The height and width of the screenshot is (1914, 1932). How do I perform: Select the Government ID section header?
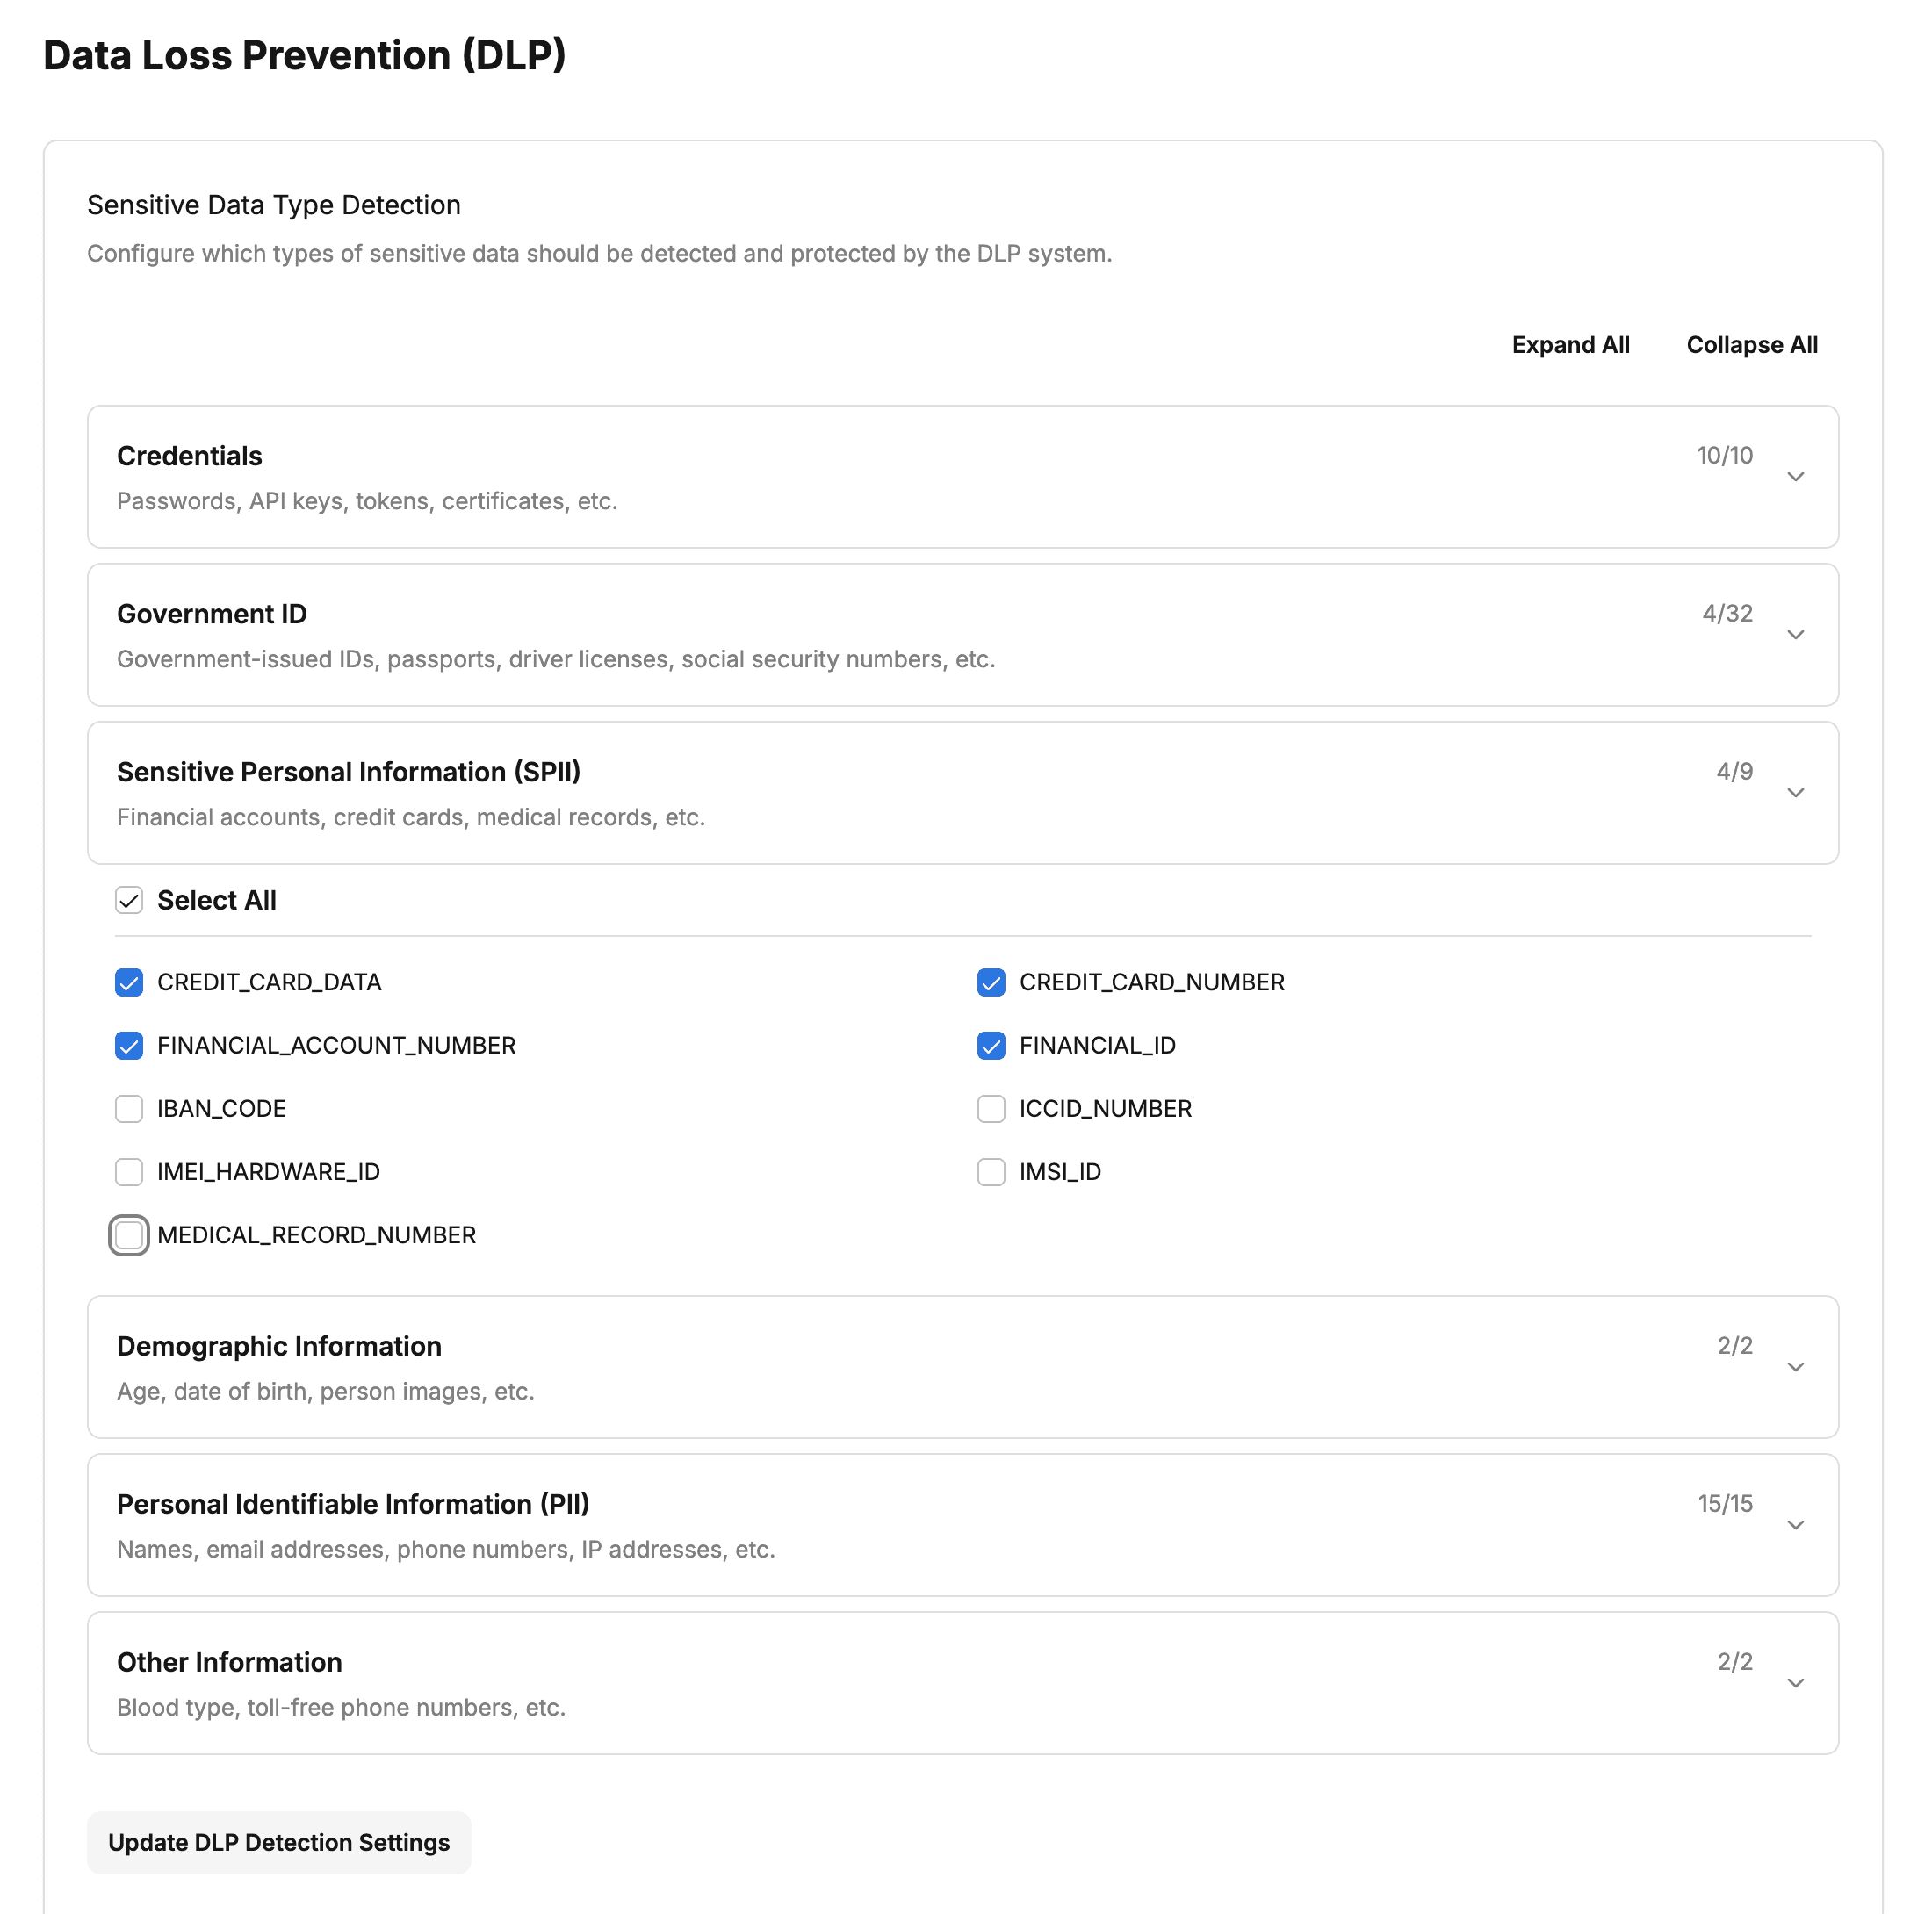(x=211, y=613)
